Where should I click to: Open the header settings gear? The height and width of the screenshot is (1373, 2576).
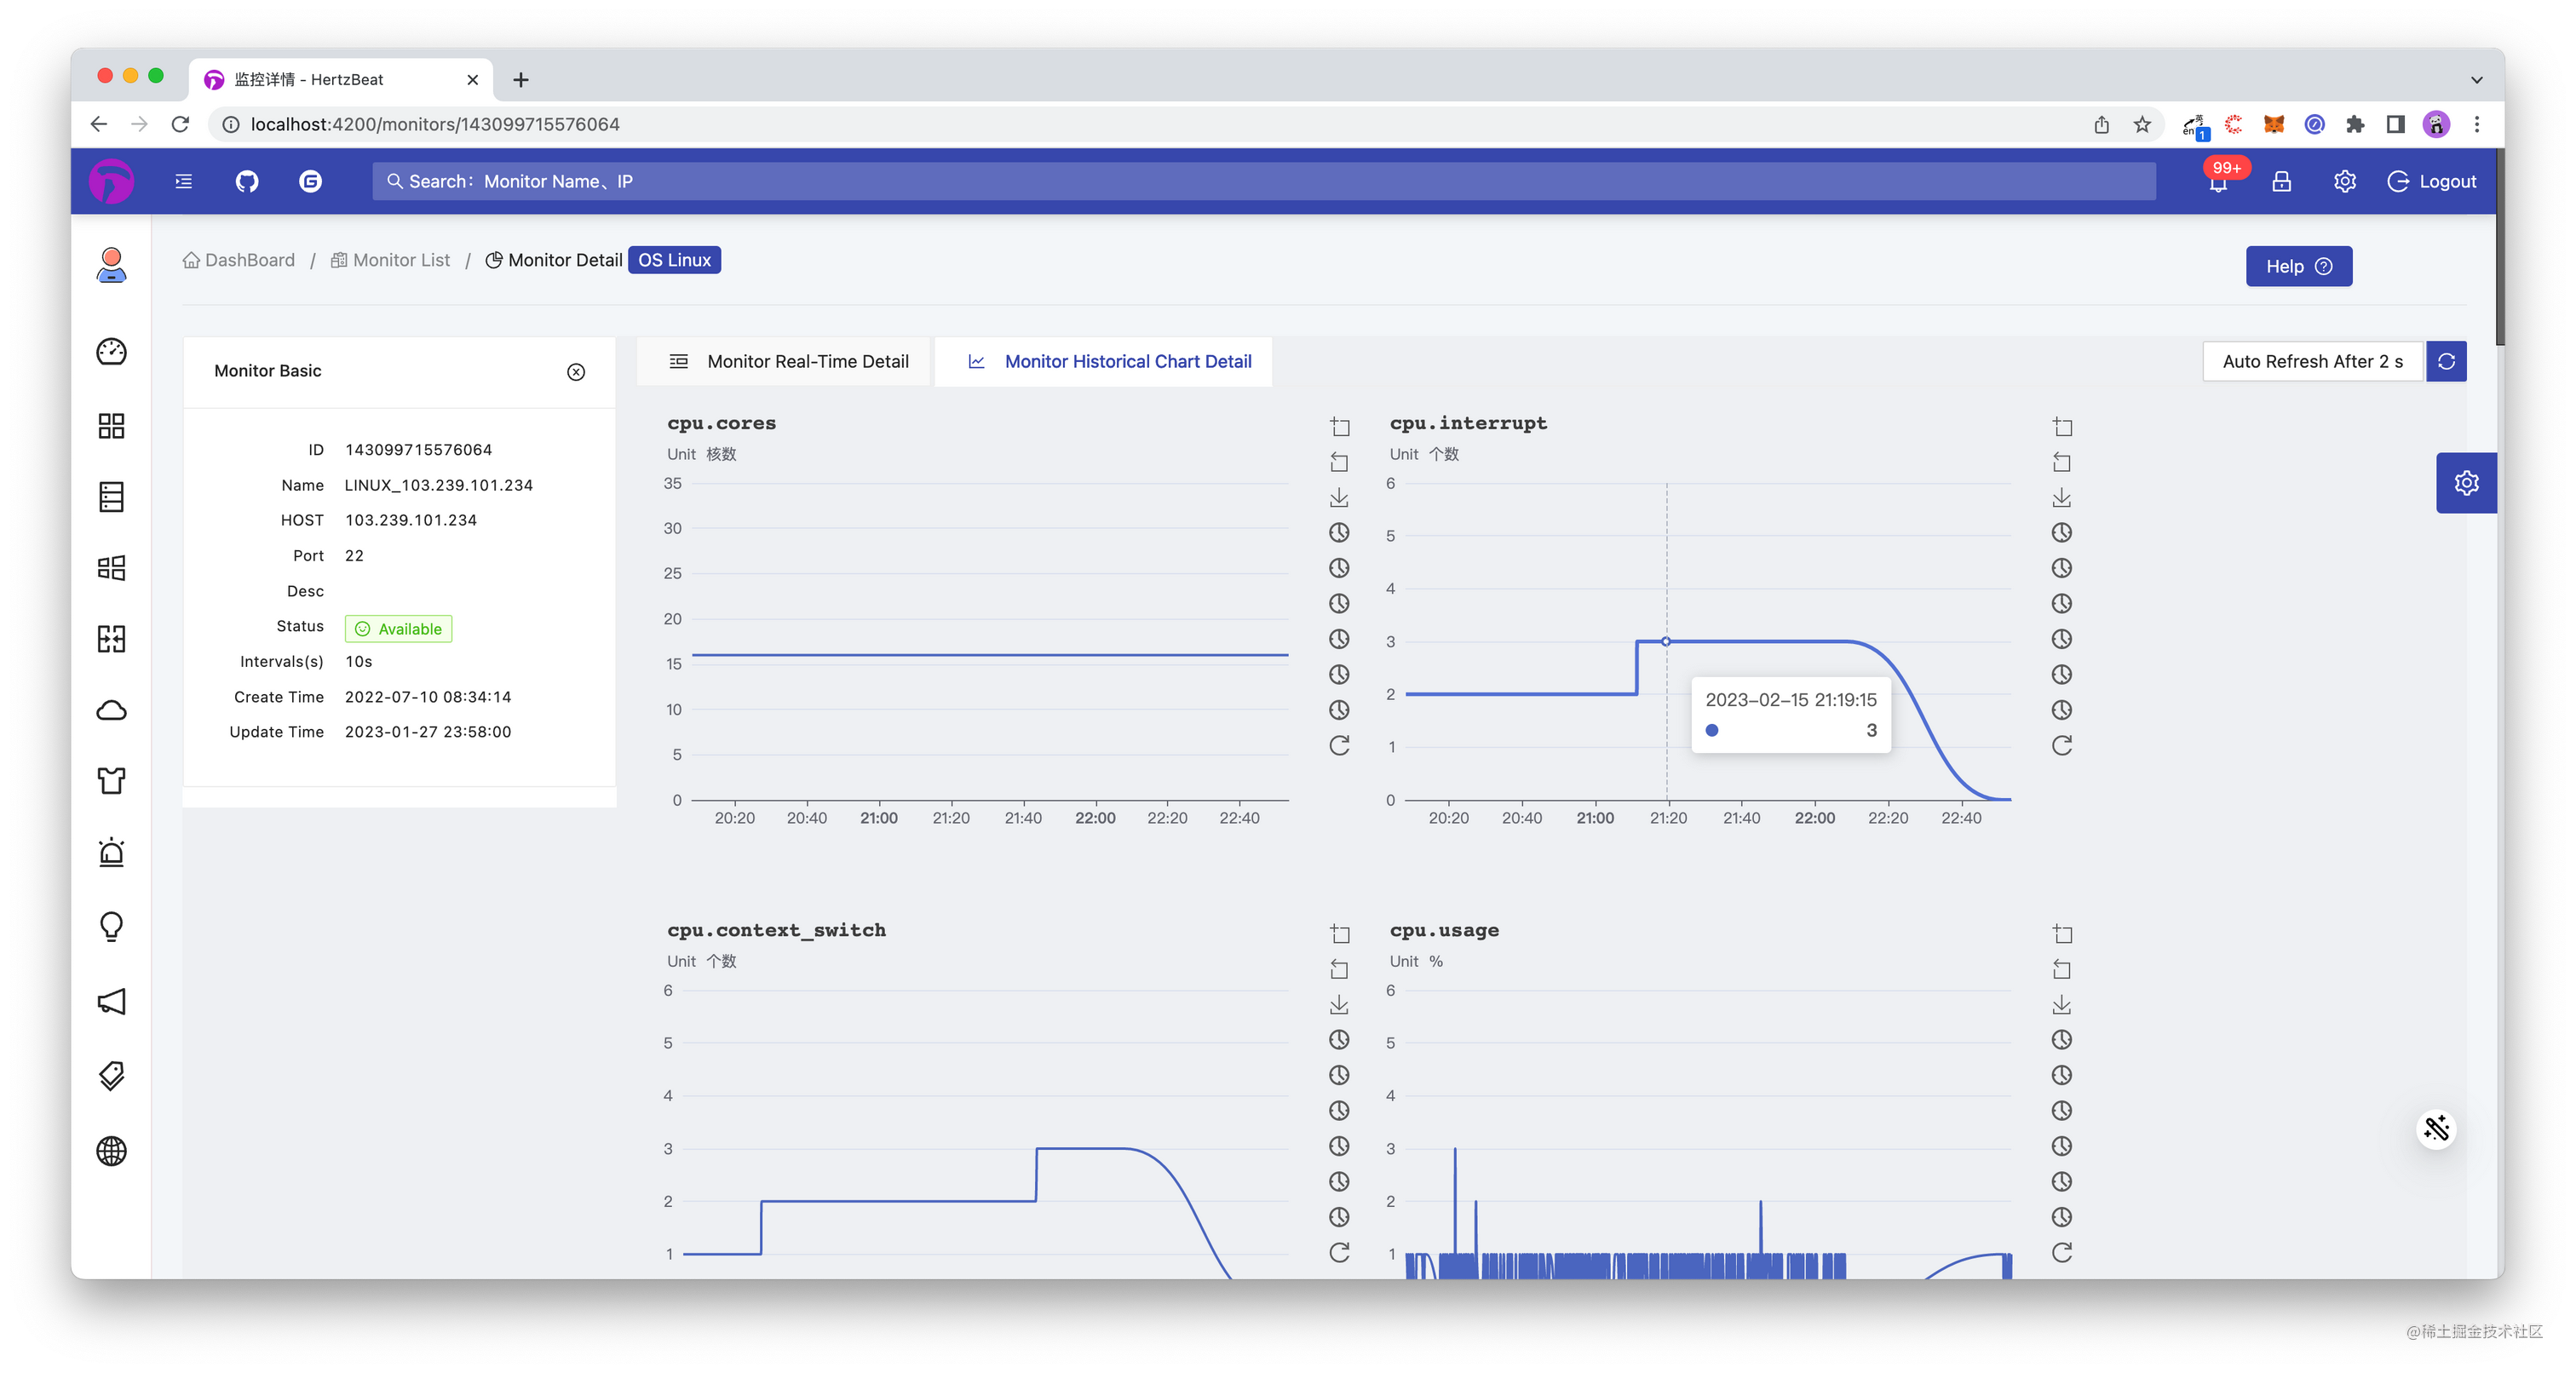pos(2344,181)
